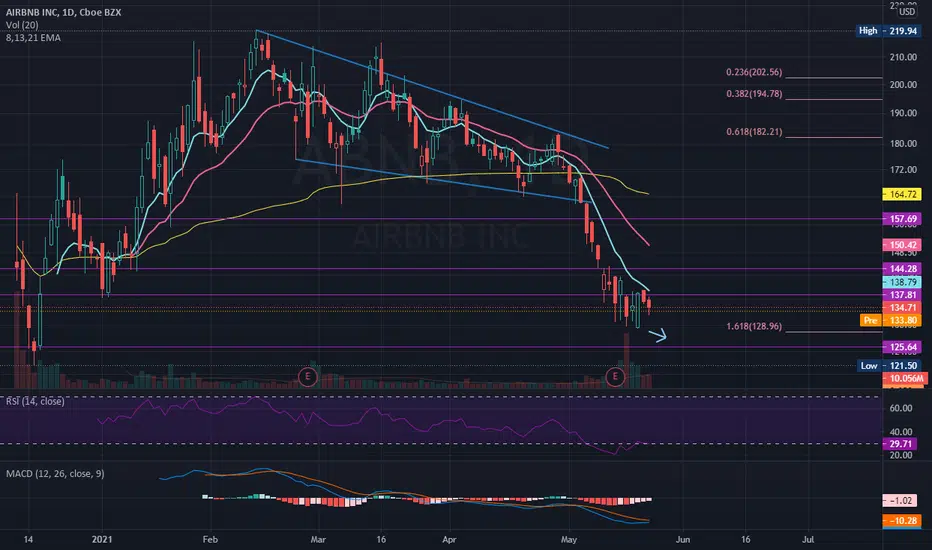
Task: Click the 210.00 price axis tick
Action: (x=903, y=58)
